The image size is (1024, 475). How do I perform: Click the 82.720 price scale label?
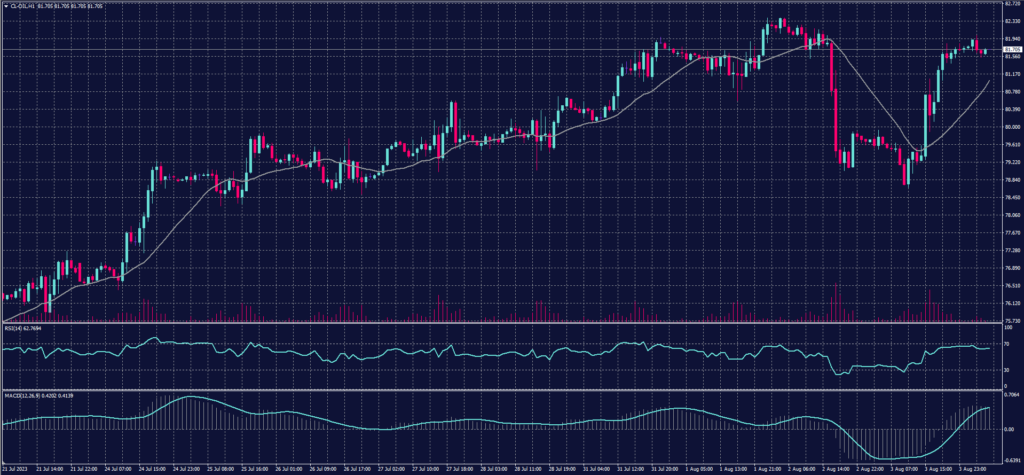tap(1009, 4)
